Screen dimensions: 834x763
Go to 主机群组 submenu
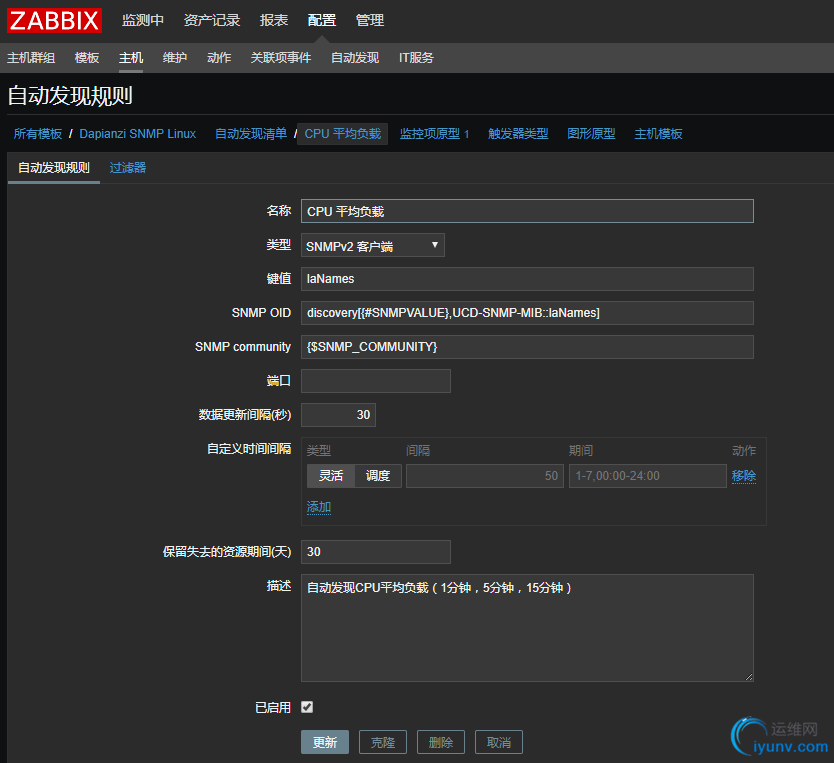tap(31, 57)
